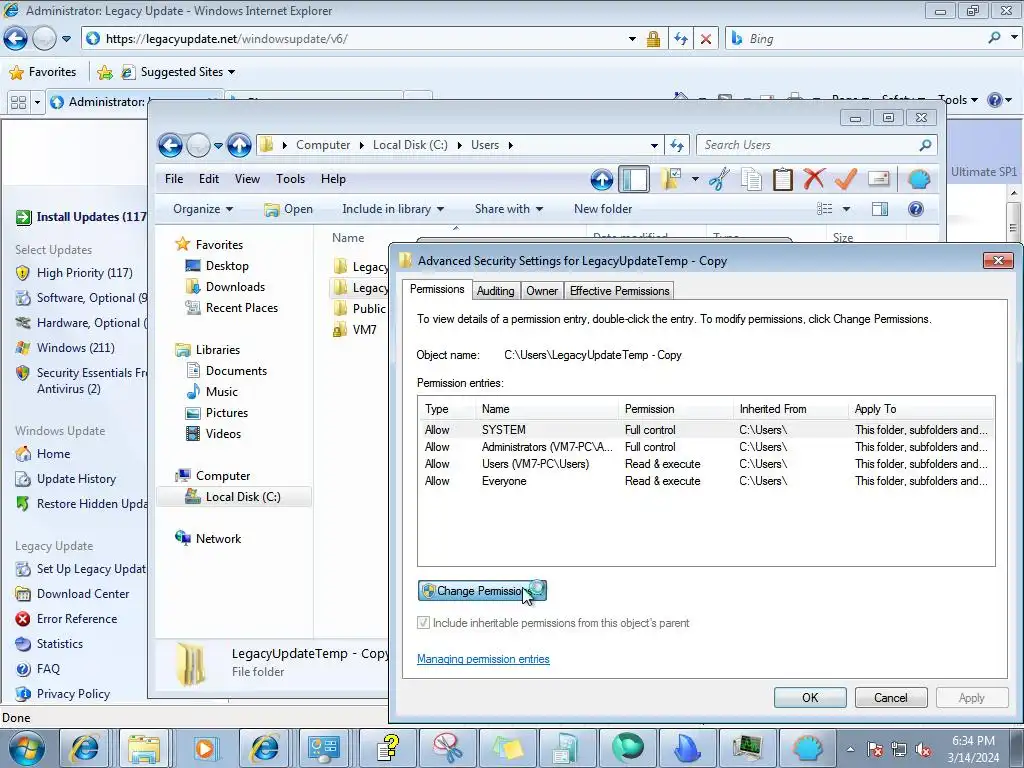The image size is (1024, 768).
Task: Click the Change Permissions button
Action: click(482, 591)
